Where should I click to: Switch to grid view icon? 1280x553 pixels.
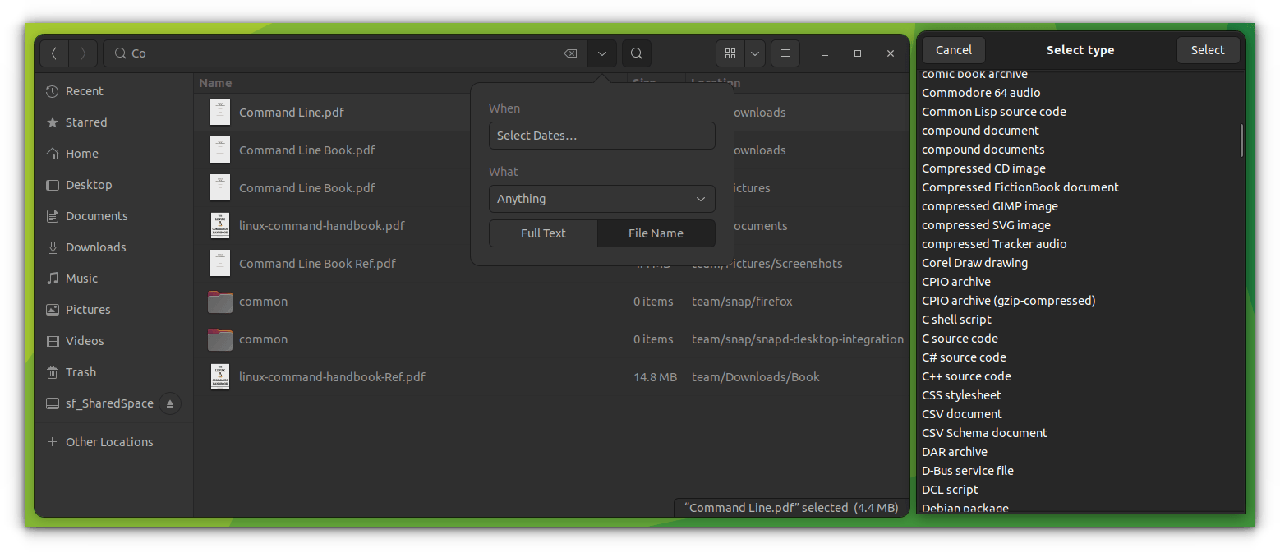(x=730, y=53)
